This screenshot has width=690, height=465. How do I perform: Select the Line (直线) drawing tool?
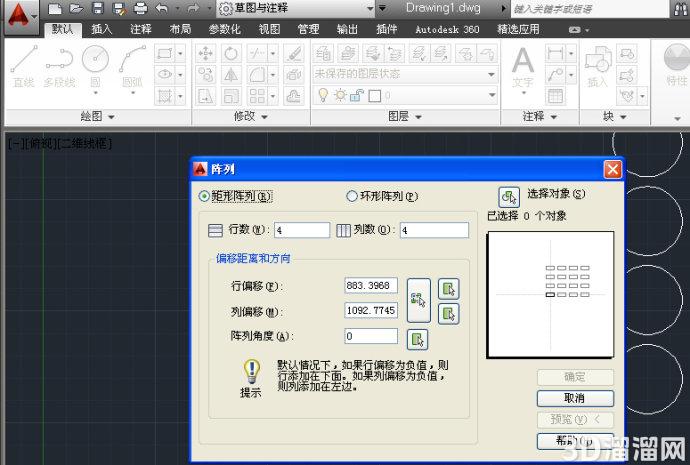24,65
